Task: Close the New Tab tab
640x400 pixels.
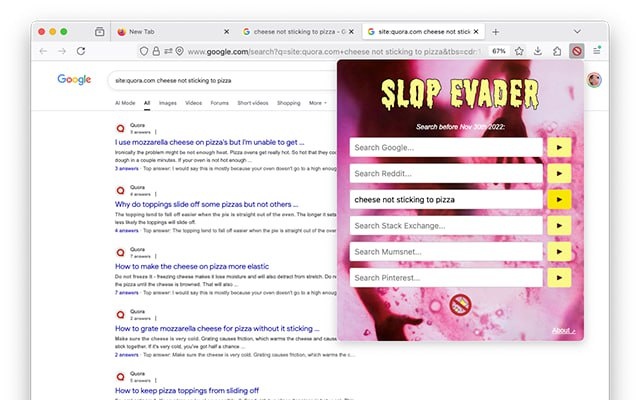Action: (x=227, y=31)
